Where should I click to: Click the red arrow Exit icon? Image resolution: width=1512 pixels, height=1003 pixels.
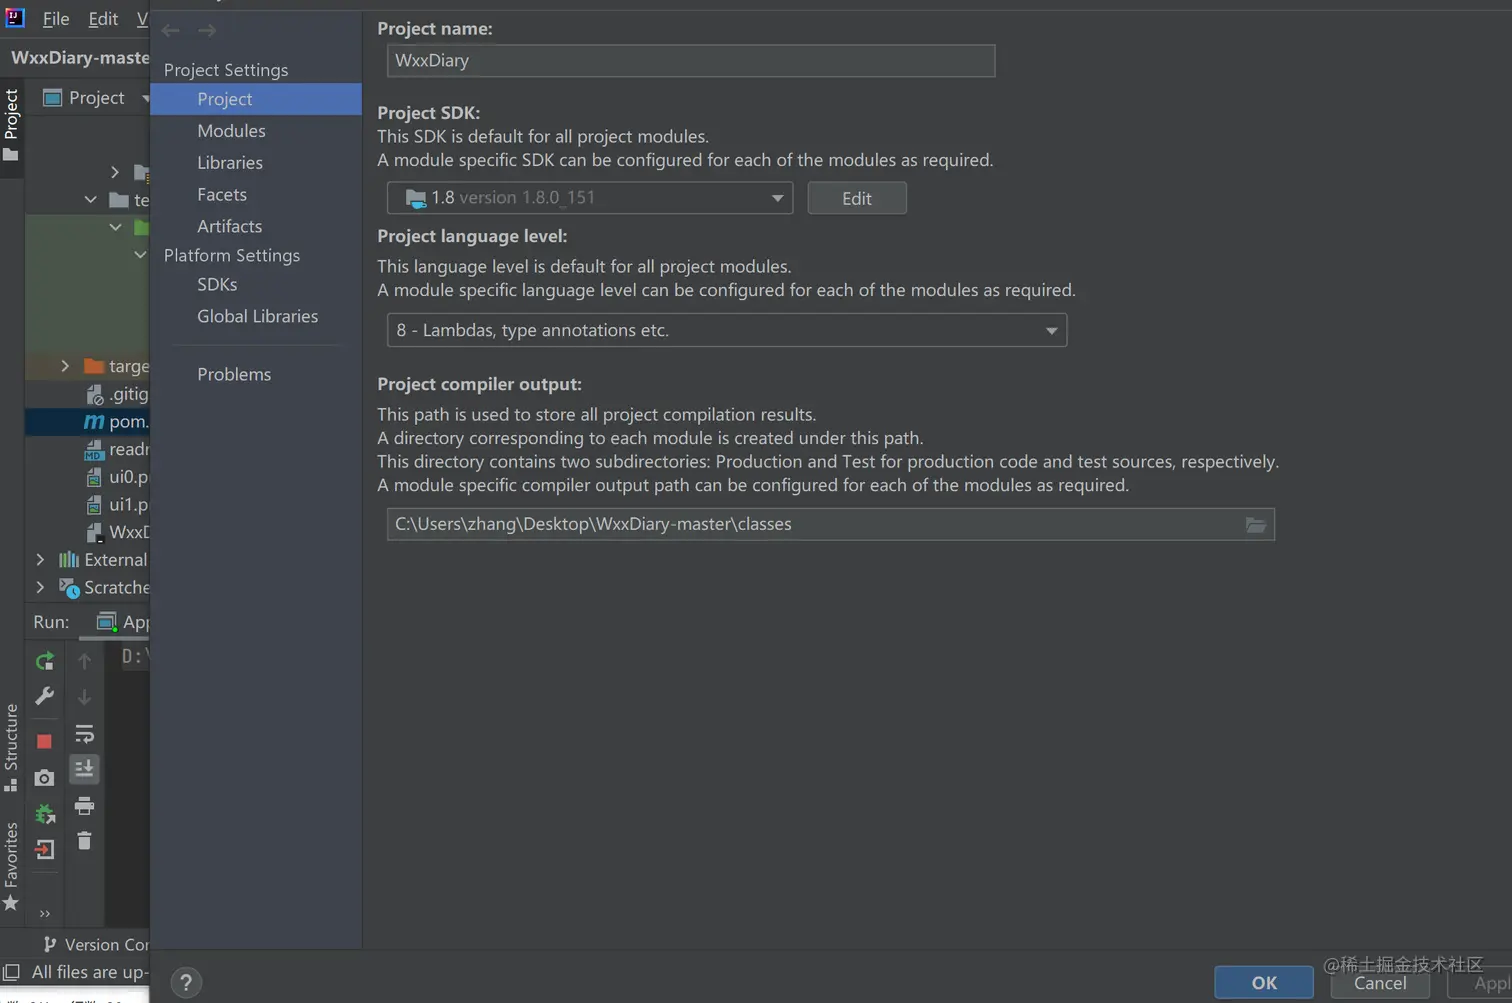44,850
